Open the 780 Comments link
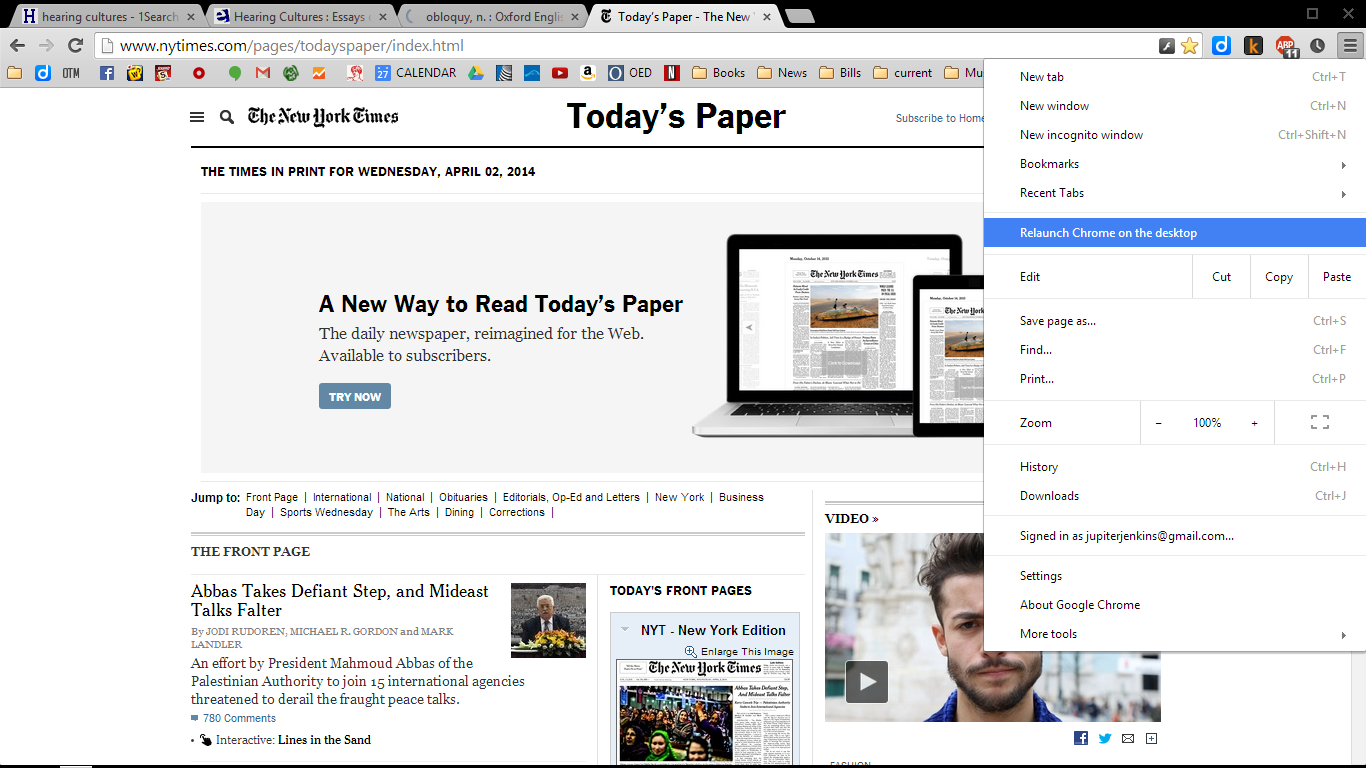1366x768 pixels. pos(239,718)
